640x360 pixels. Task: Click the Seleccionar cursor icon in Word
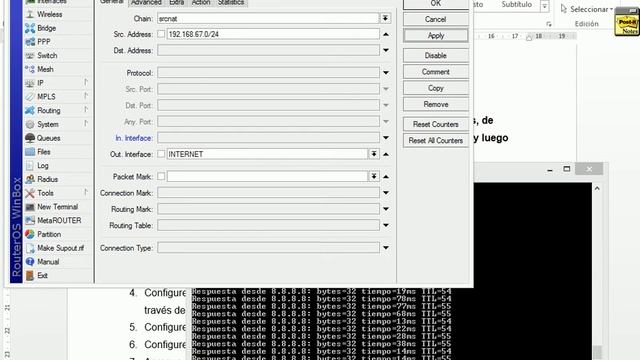(x=564, y=9)
